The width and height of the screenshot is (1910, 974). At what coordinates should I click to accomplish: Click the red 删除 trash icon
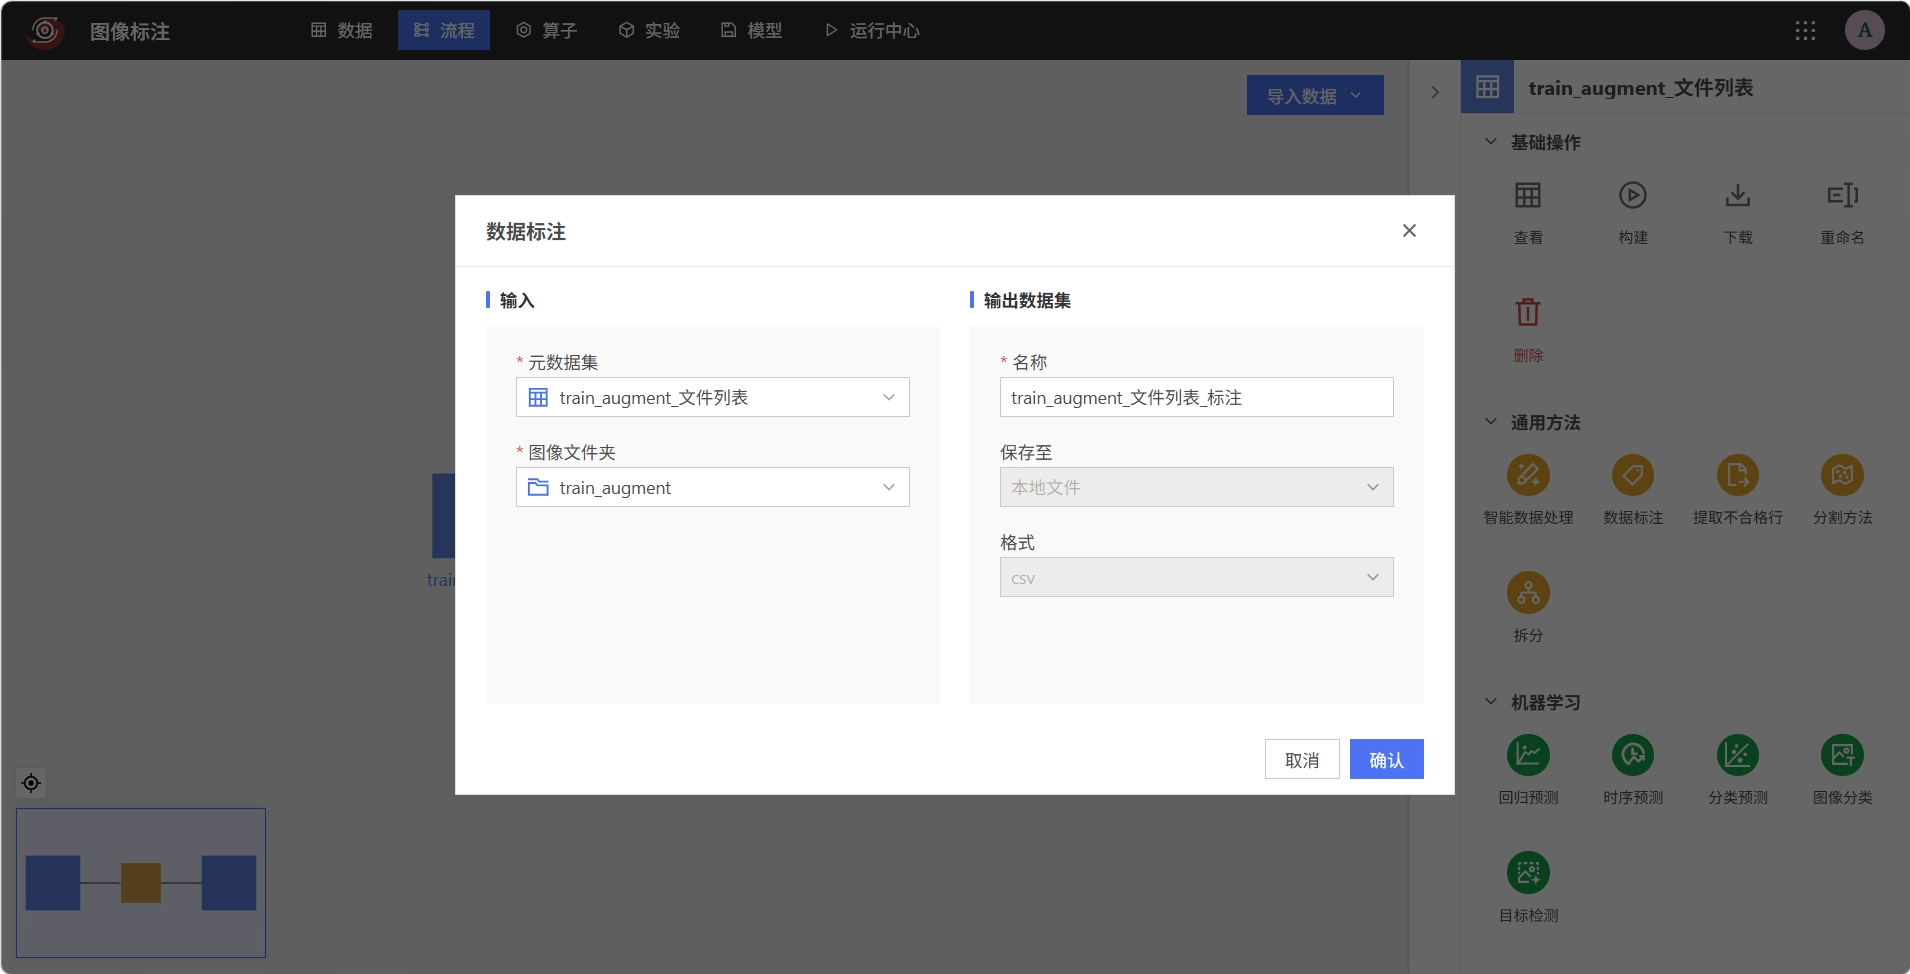(x=1527, y=313)
